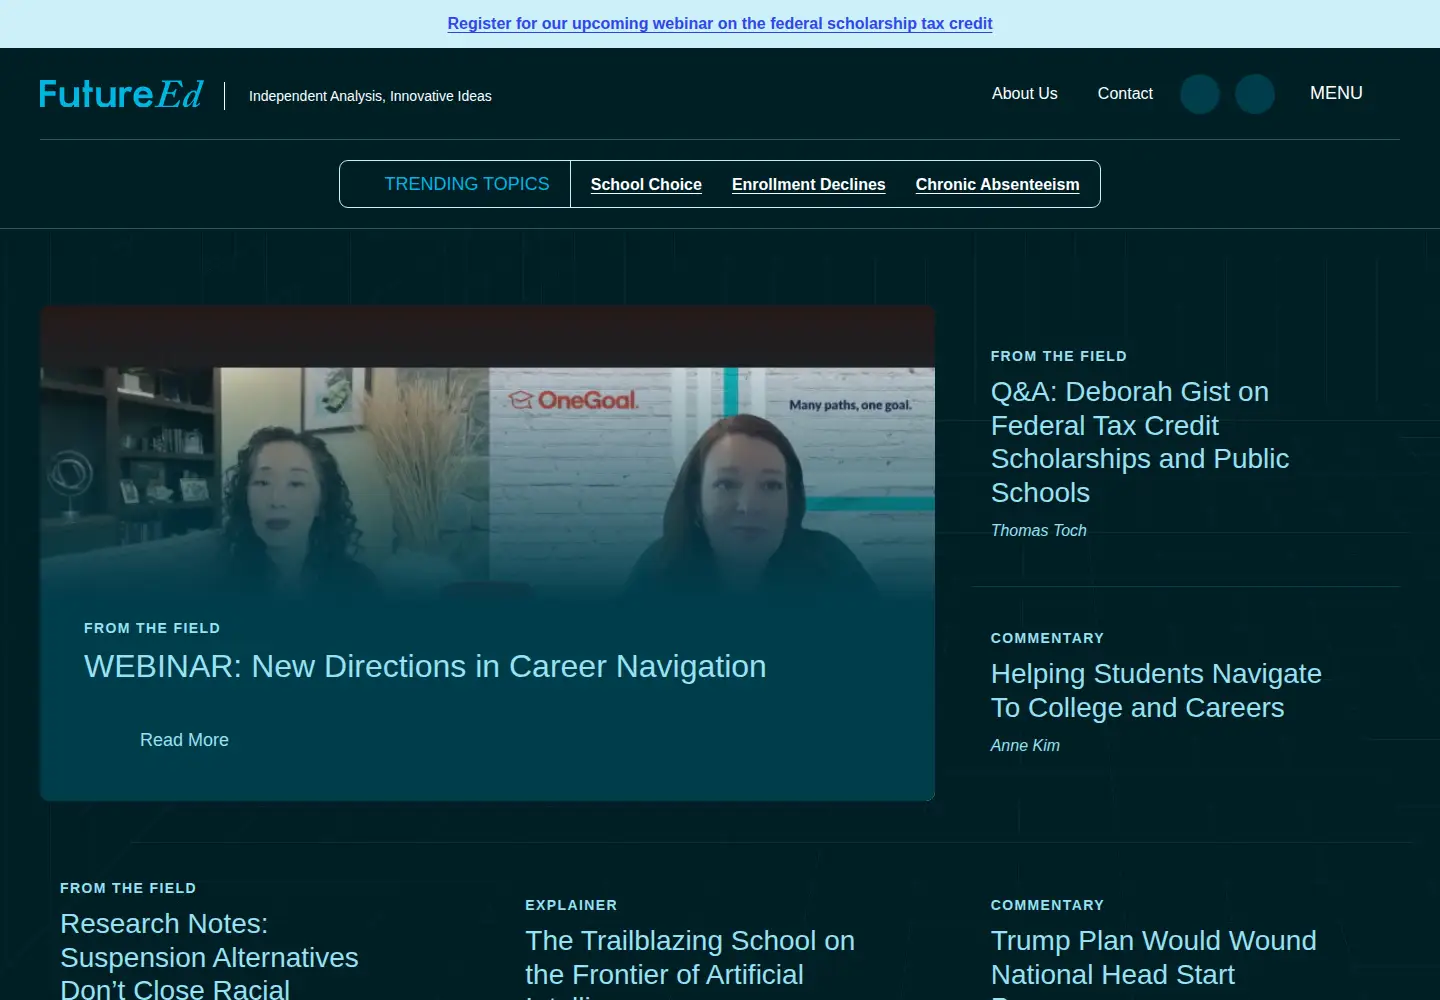Click the TRENDING TOPICS label
The height and width of the screenshot is (1000, 1440).
[467, 184]
